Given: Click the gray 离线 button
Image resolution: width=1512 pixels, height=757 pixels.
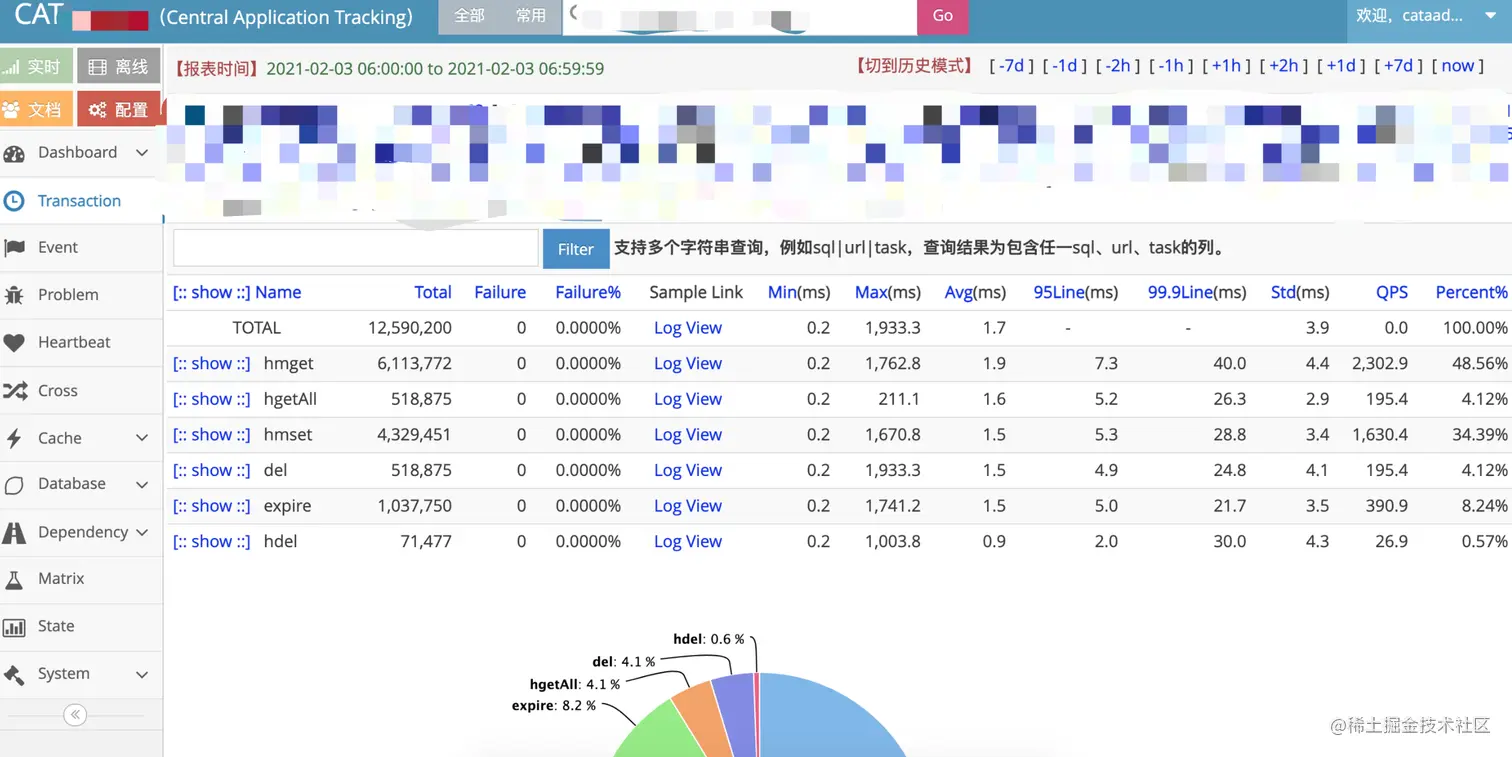Looking at the screenshot, I should 119,67.
